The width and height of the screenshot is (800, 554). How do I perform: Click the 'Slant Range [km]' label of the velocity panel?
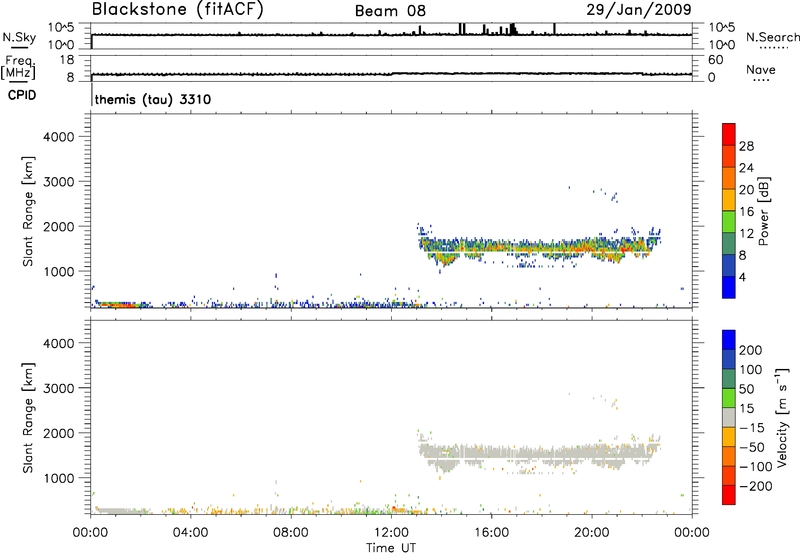coord(28,418)
